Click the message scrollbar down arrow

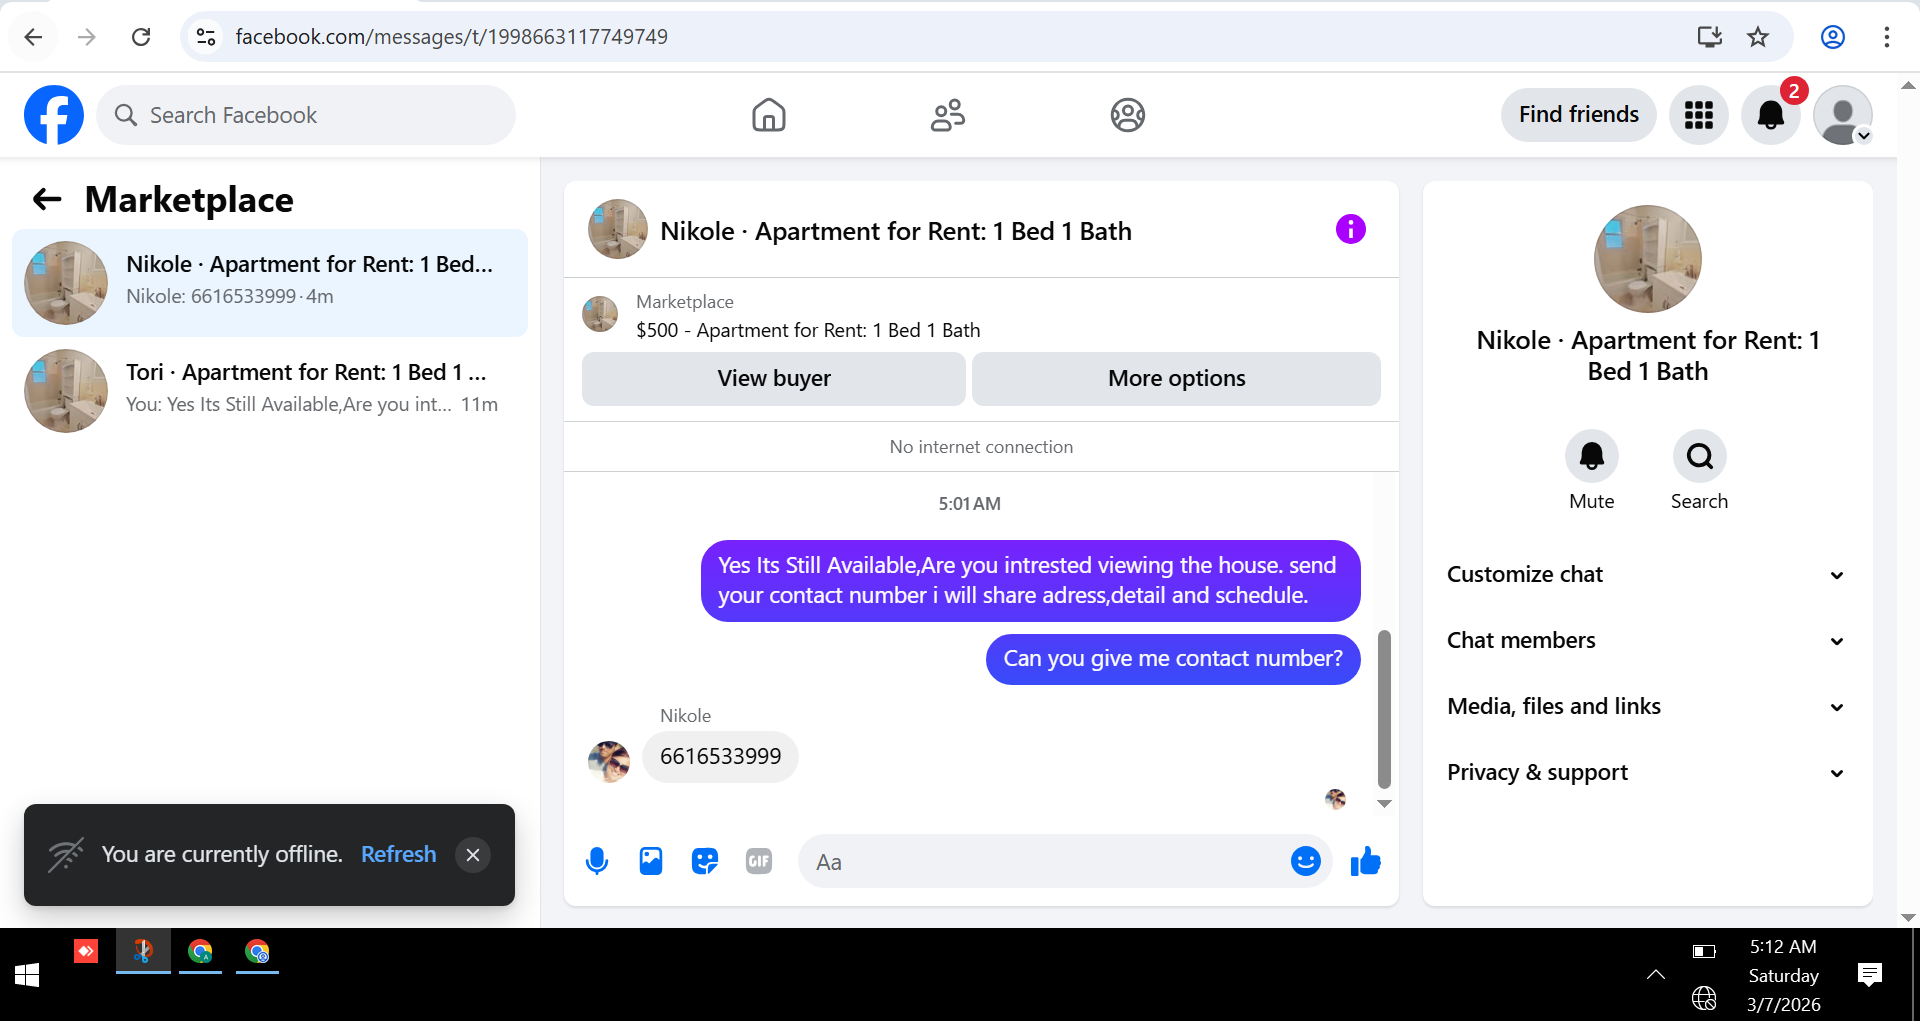tap(1384, 803)
